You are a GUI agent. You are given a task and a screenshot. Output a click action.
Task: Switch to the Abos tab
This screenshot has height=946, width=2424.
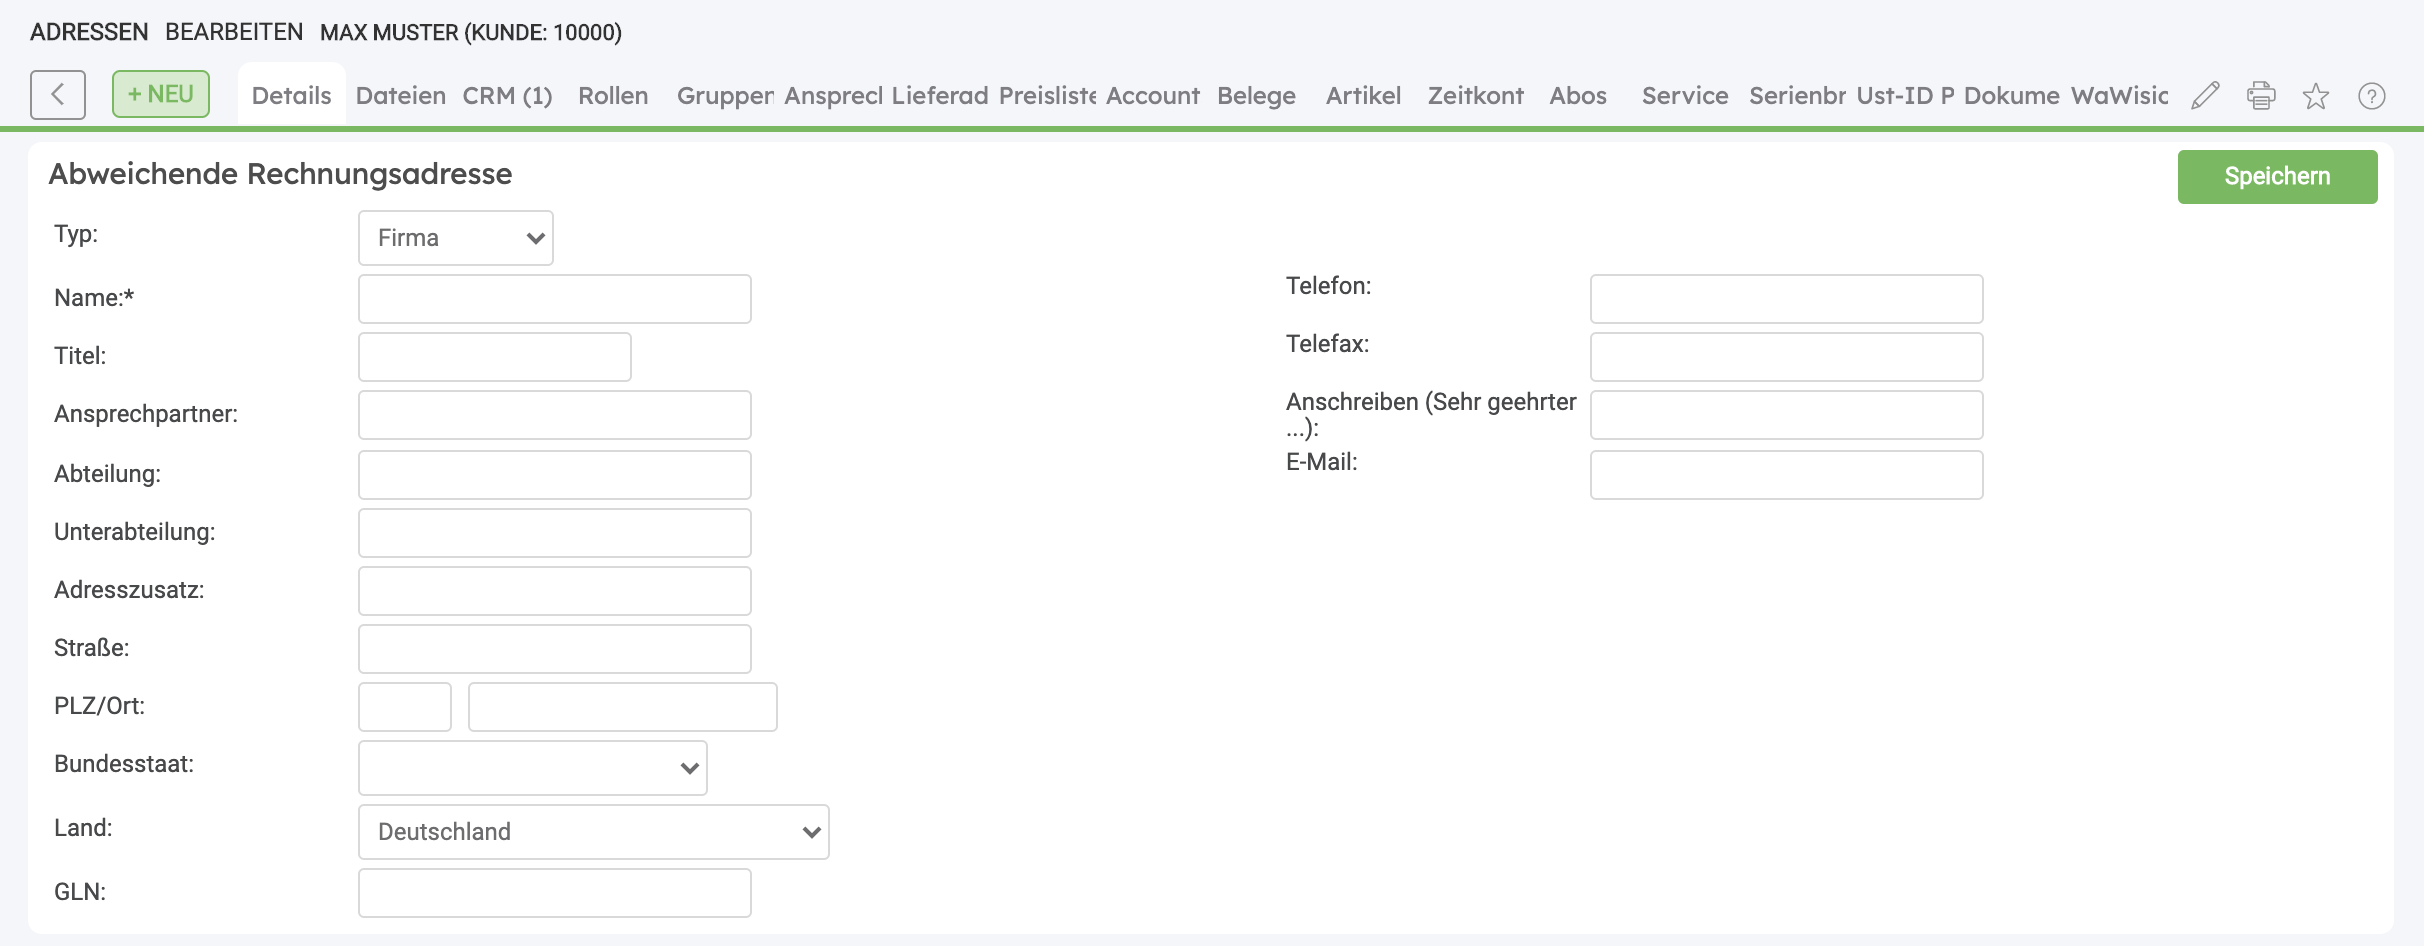click(1578, 96)
